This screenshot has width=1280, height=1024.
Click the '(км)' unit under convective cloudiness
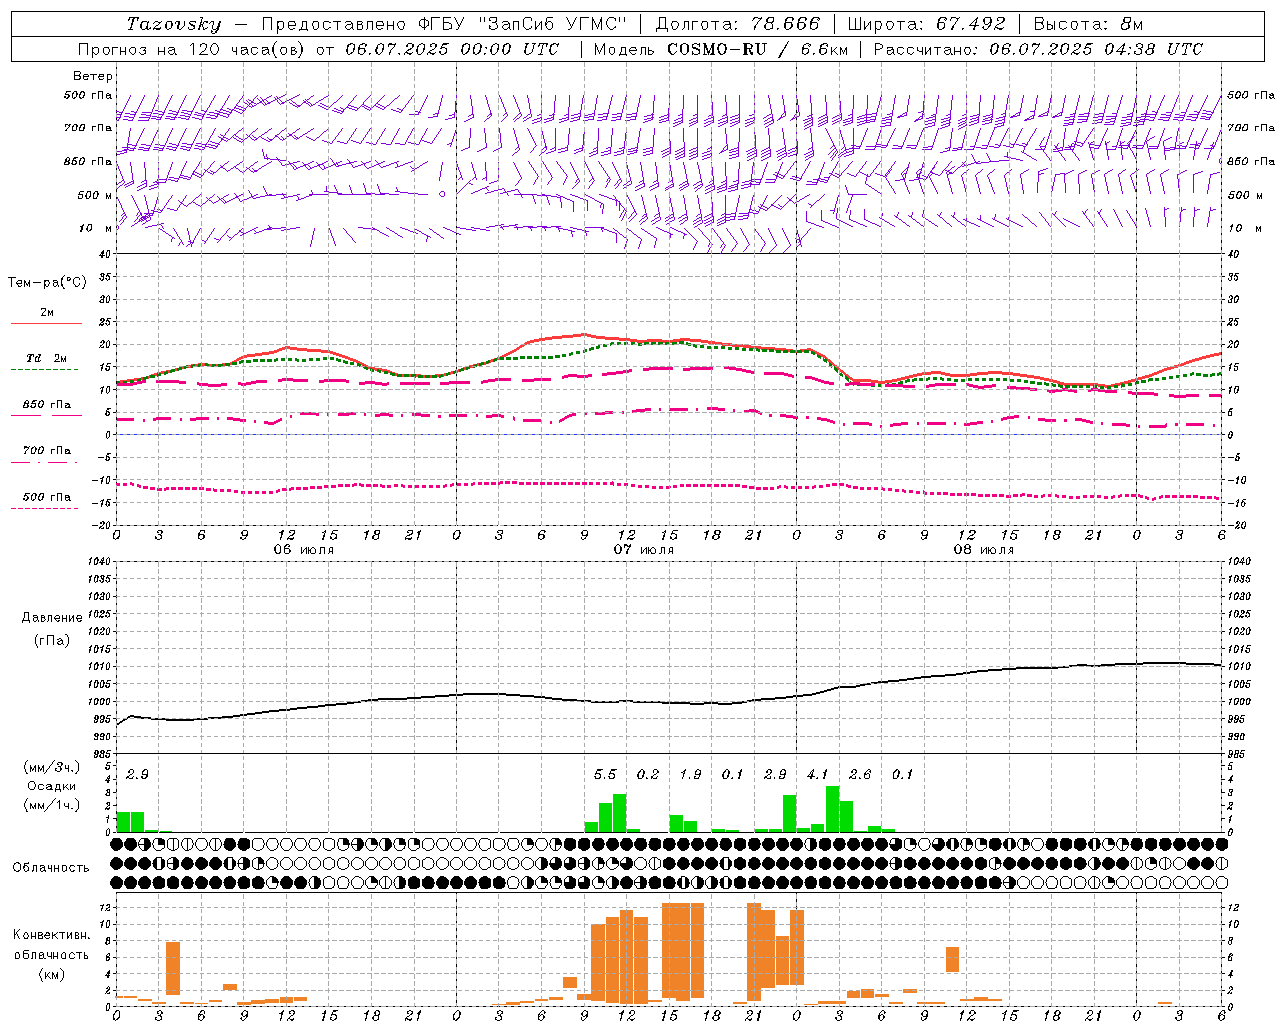[52, 974]
